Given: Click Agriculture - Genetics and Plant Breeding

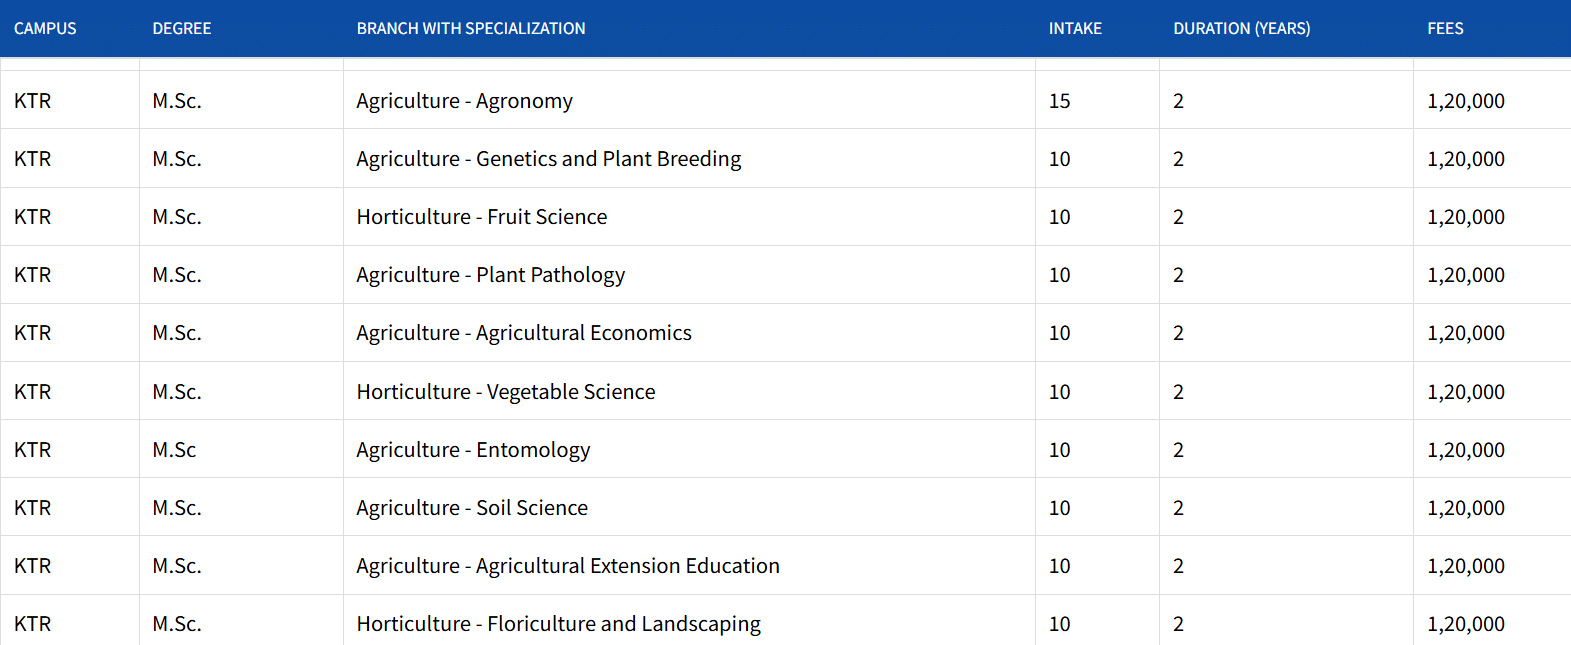Looking at the screenshot, I should tap(549, 159).
